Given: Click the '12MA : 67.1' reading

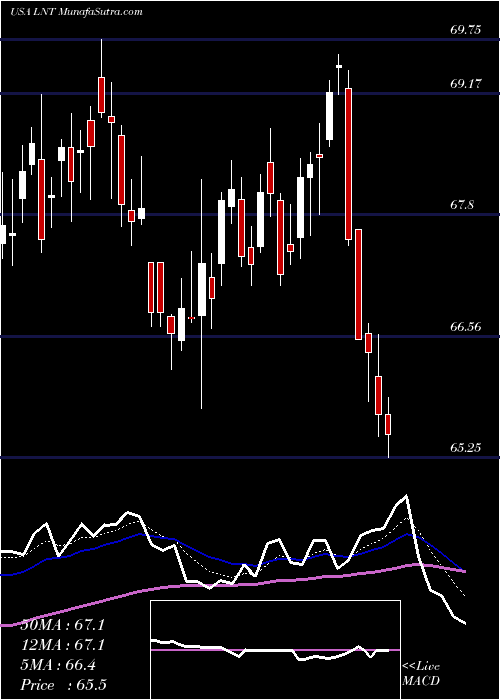Looking at the screenshot, I should pyautogui.click(x=63, y=645).
